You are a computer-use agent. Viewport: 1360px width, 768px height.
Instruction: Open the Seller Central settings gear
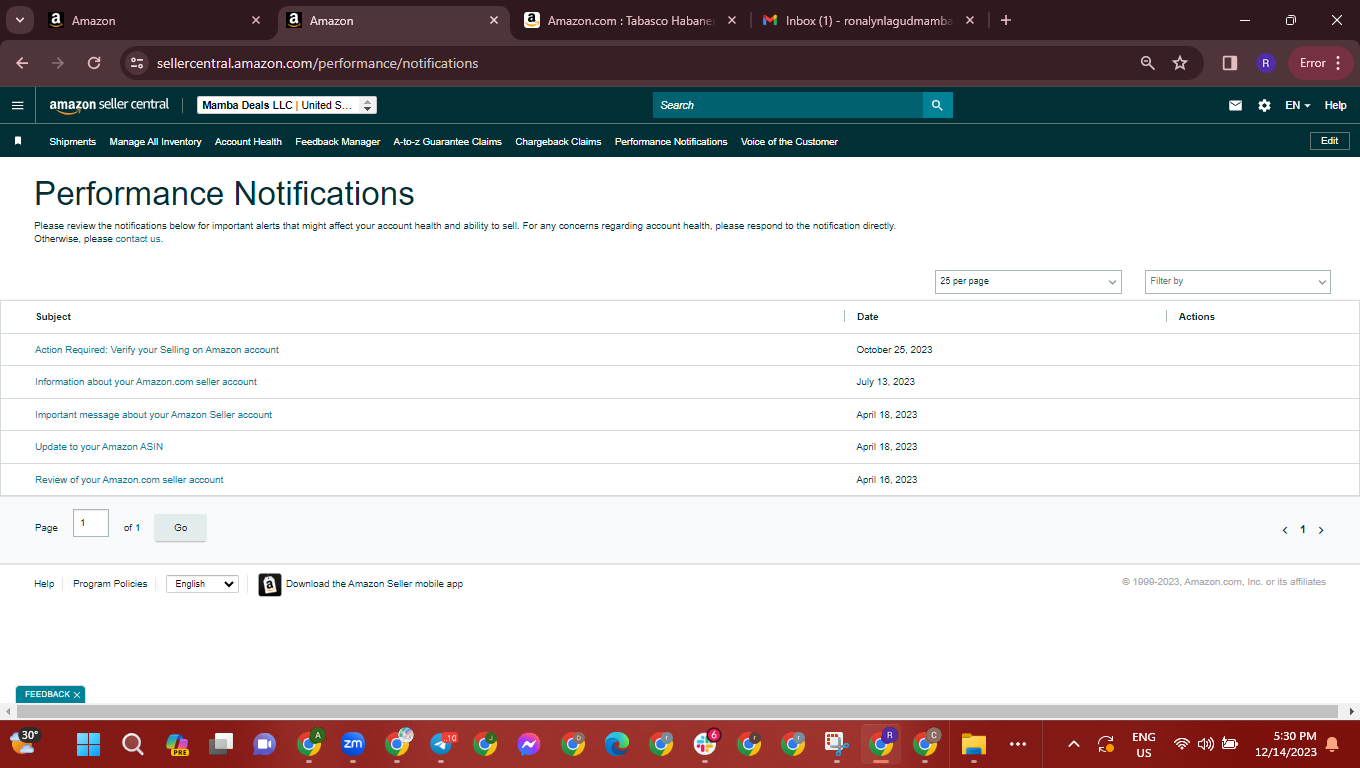click(1264, 105)
